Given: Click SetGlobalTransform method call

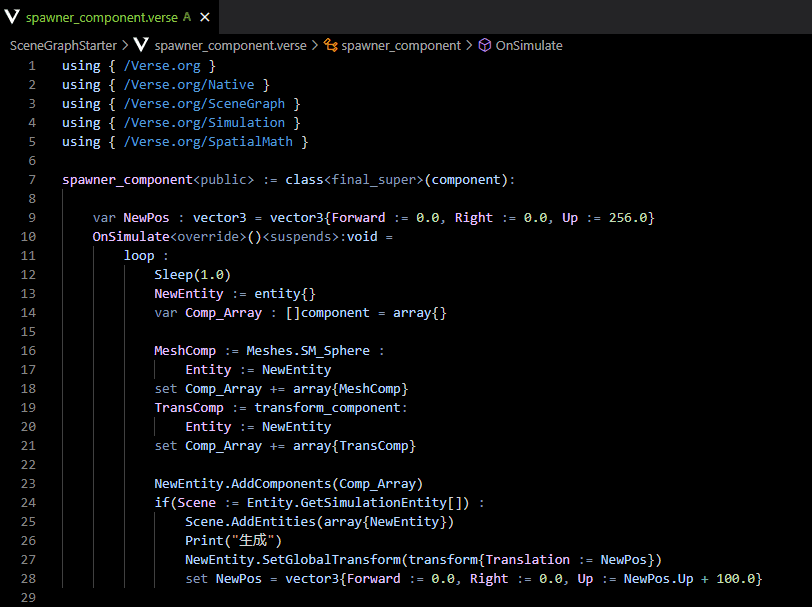Looking at the screenshot, I should (331, 559).
